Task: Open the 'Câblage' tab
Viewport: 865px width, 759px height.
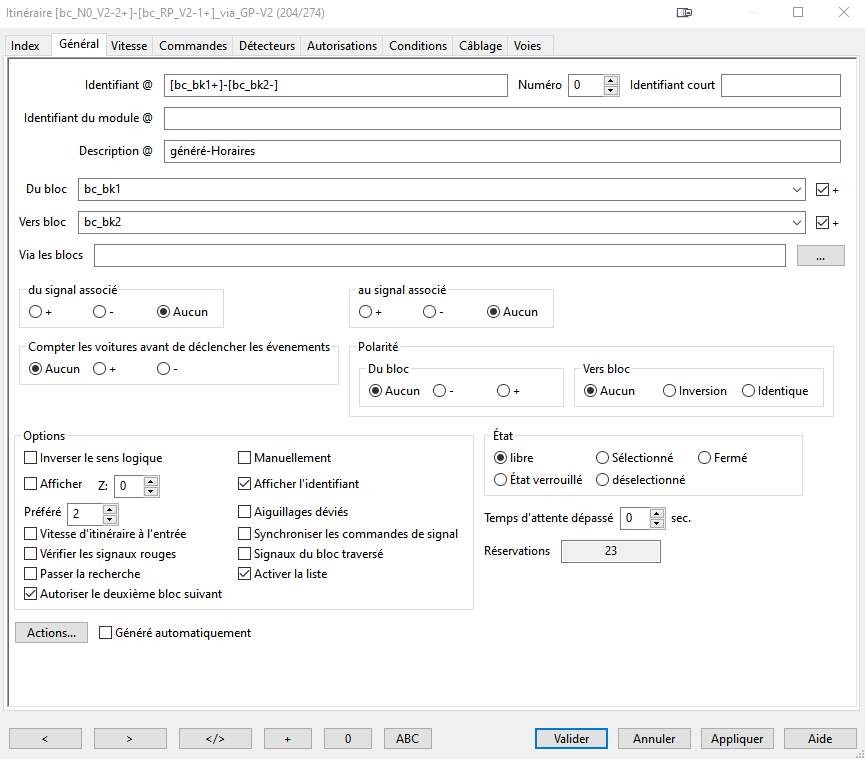Action: [x=480, y=46]
